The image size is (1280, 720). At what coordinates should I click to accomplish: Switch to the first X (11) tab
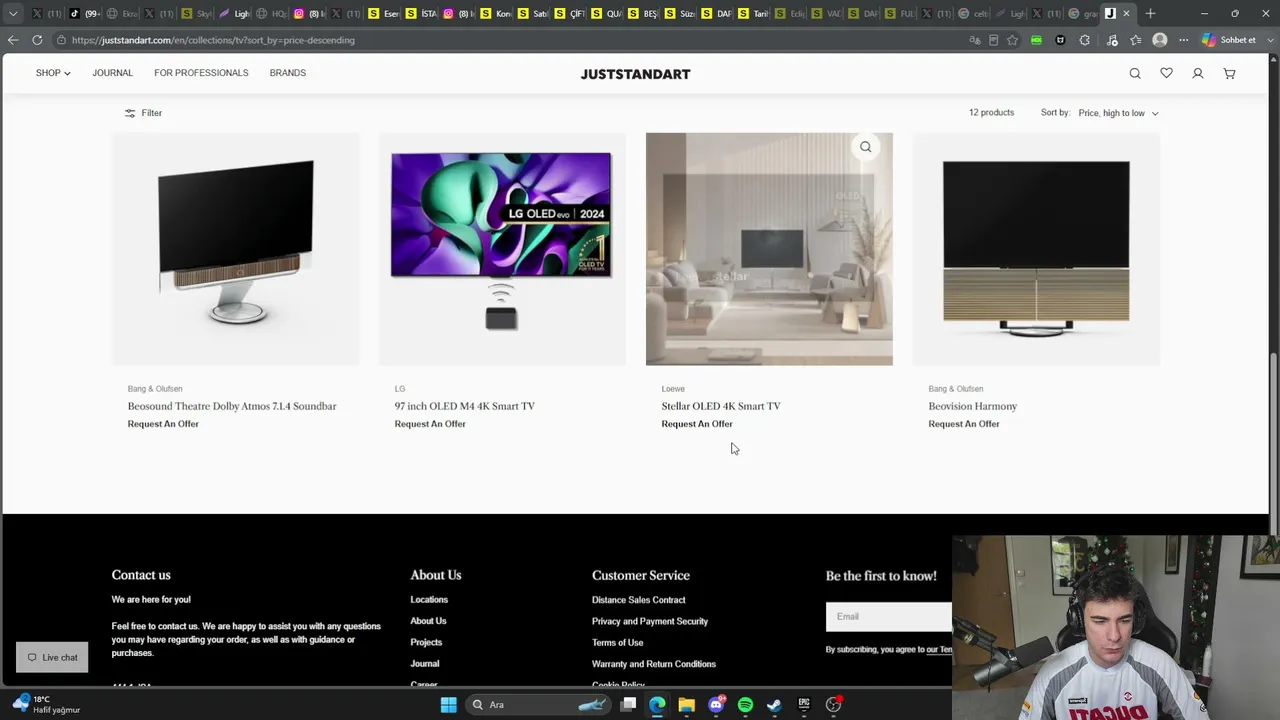[45, 13]
